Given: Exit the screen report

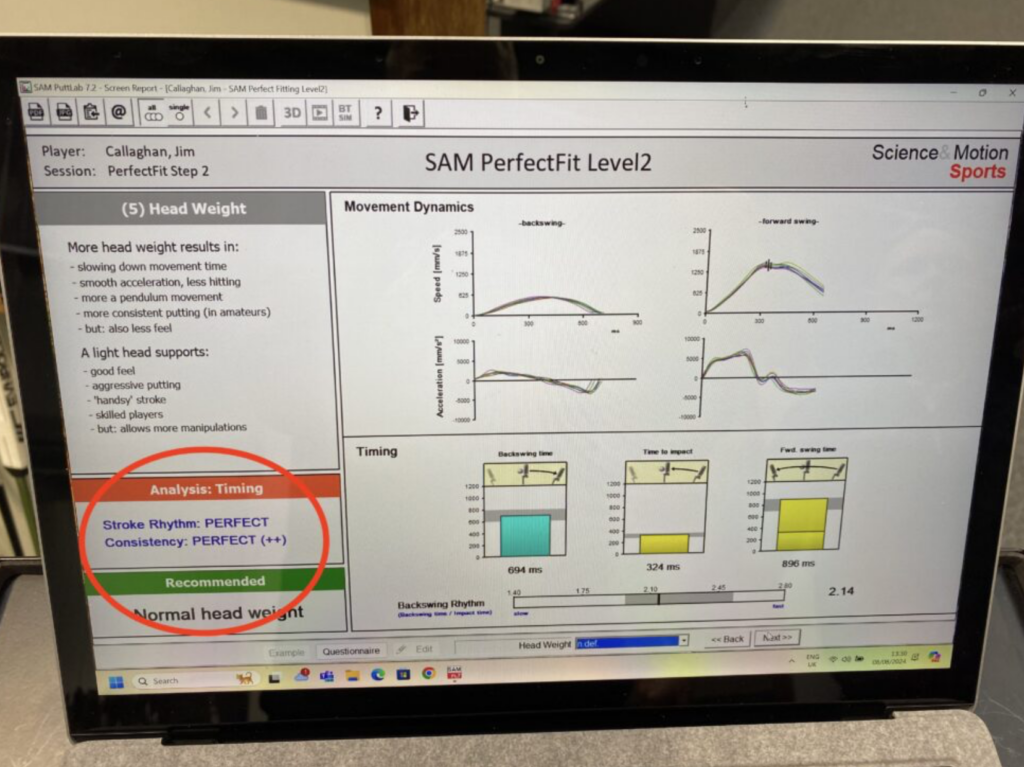Looking at the screenshot, I should [410, 113].
